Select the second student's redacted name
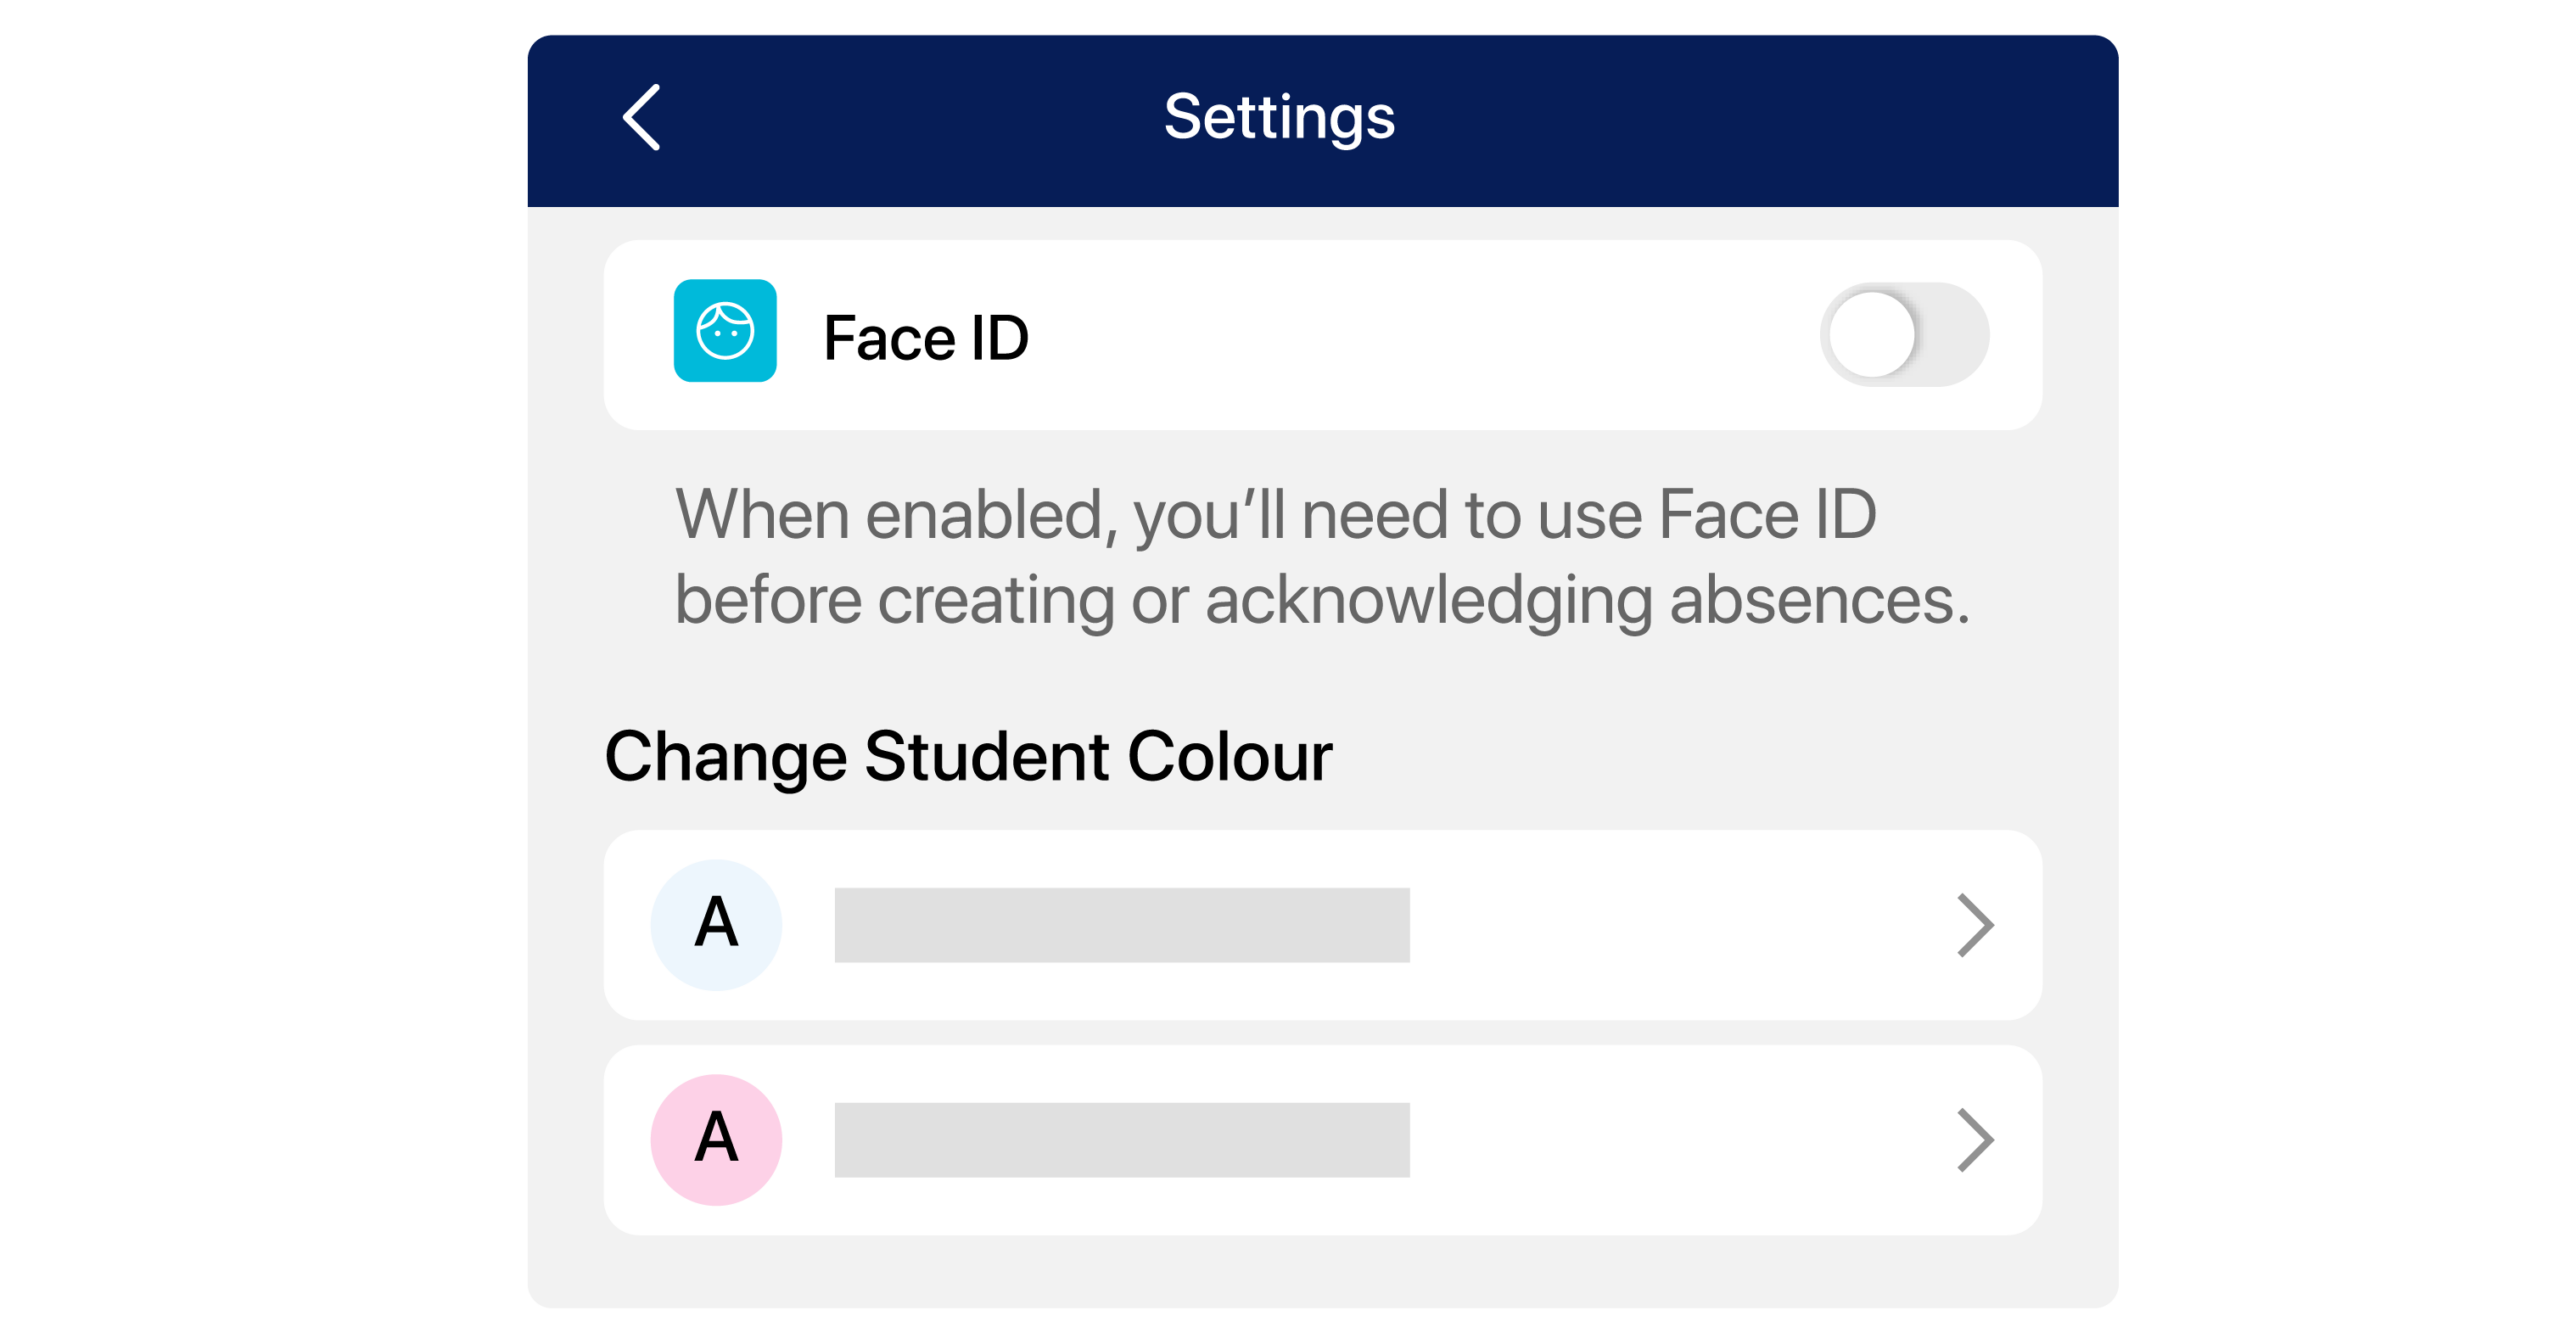Image resolution: width=2560 pixels, height=1344 pixels. click(1122, 1140)
